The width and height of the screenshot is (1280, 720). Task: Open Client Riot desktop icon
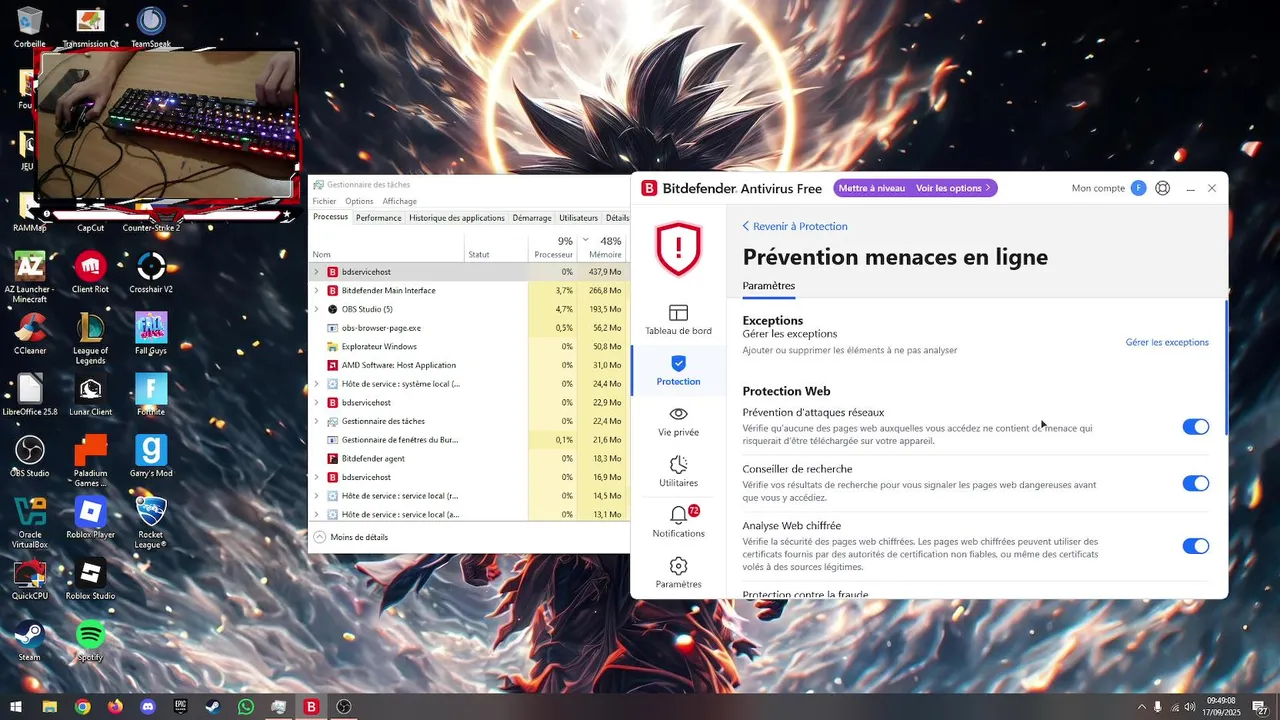pyautogui.click(x=90, y=272)
